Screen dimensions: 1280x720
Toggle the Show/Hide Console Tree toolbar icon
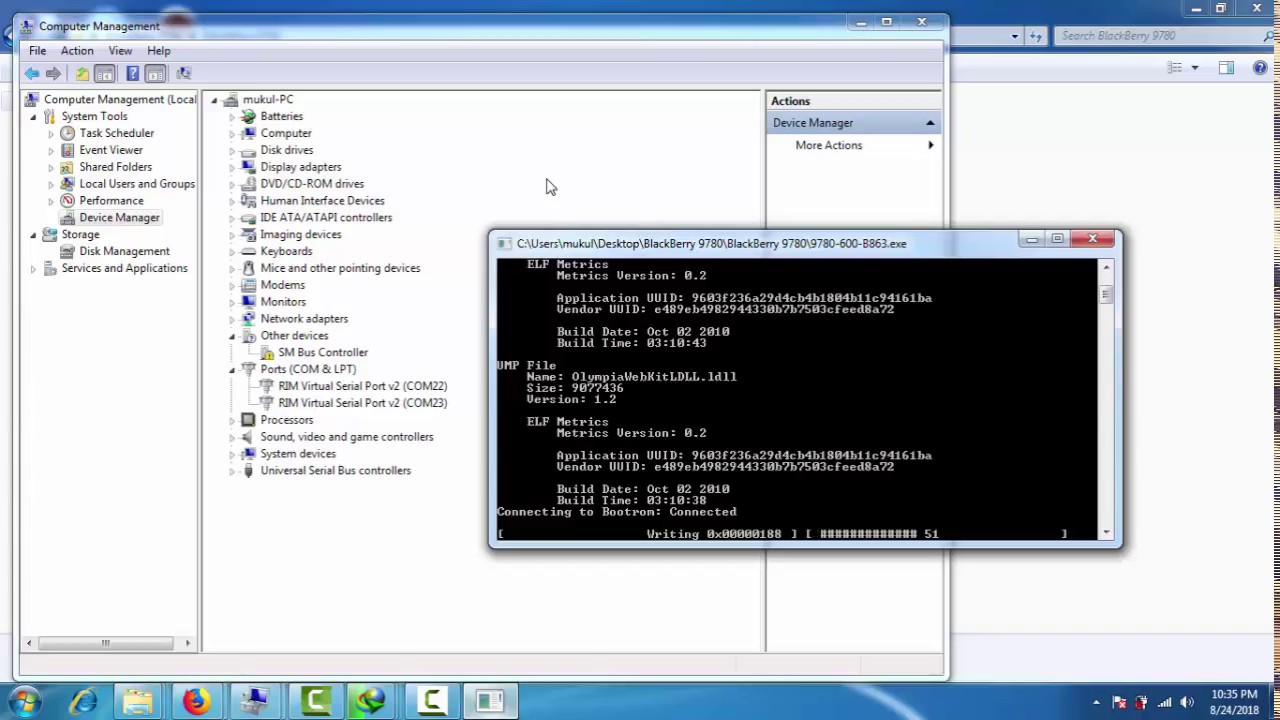(104, 73)
